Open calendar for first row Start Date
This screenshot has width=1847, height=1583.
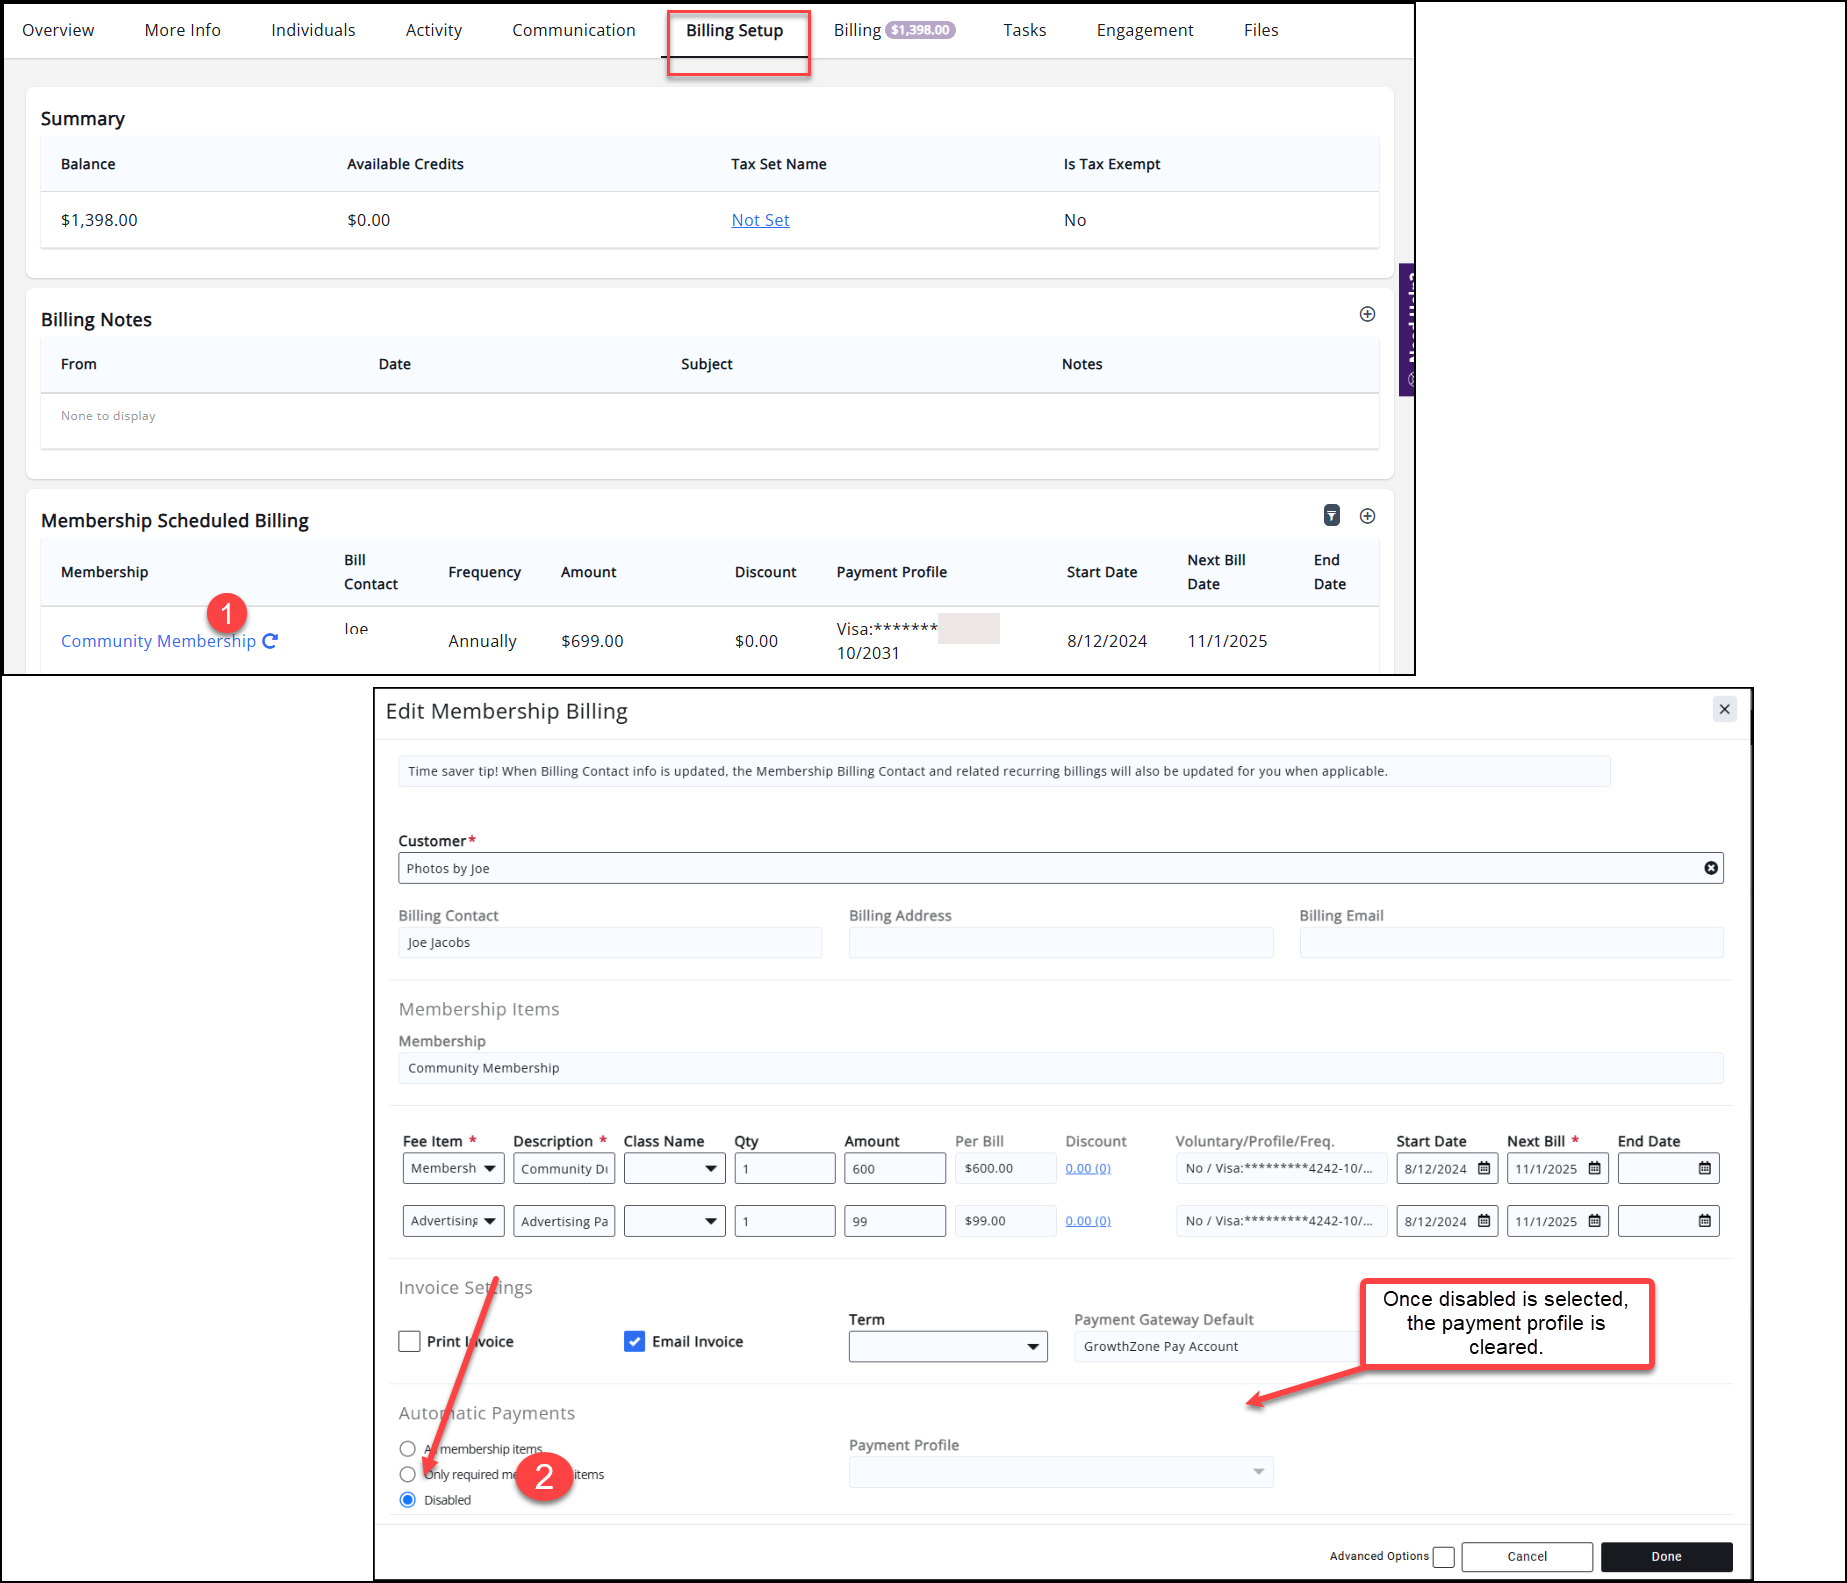pyautogui.click(x=1484, y=1168)
